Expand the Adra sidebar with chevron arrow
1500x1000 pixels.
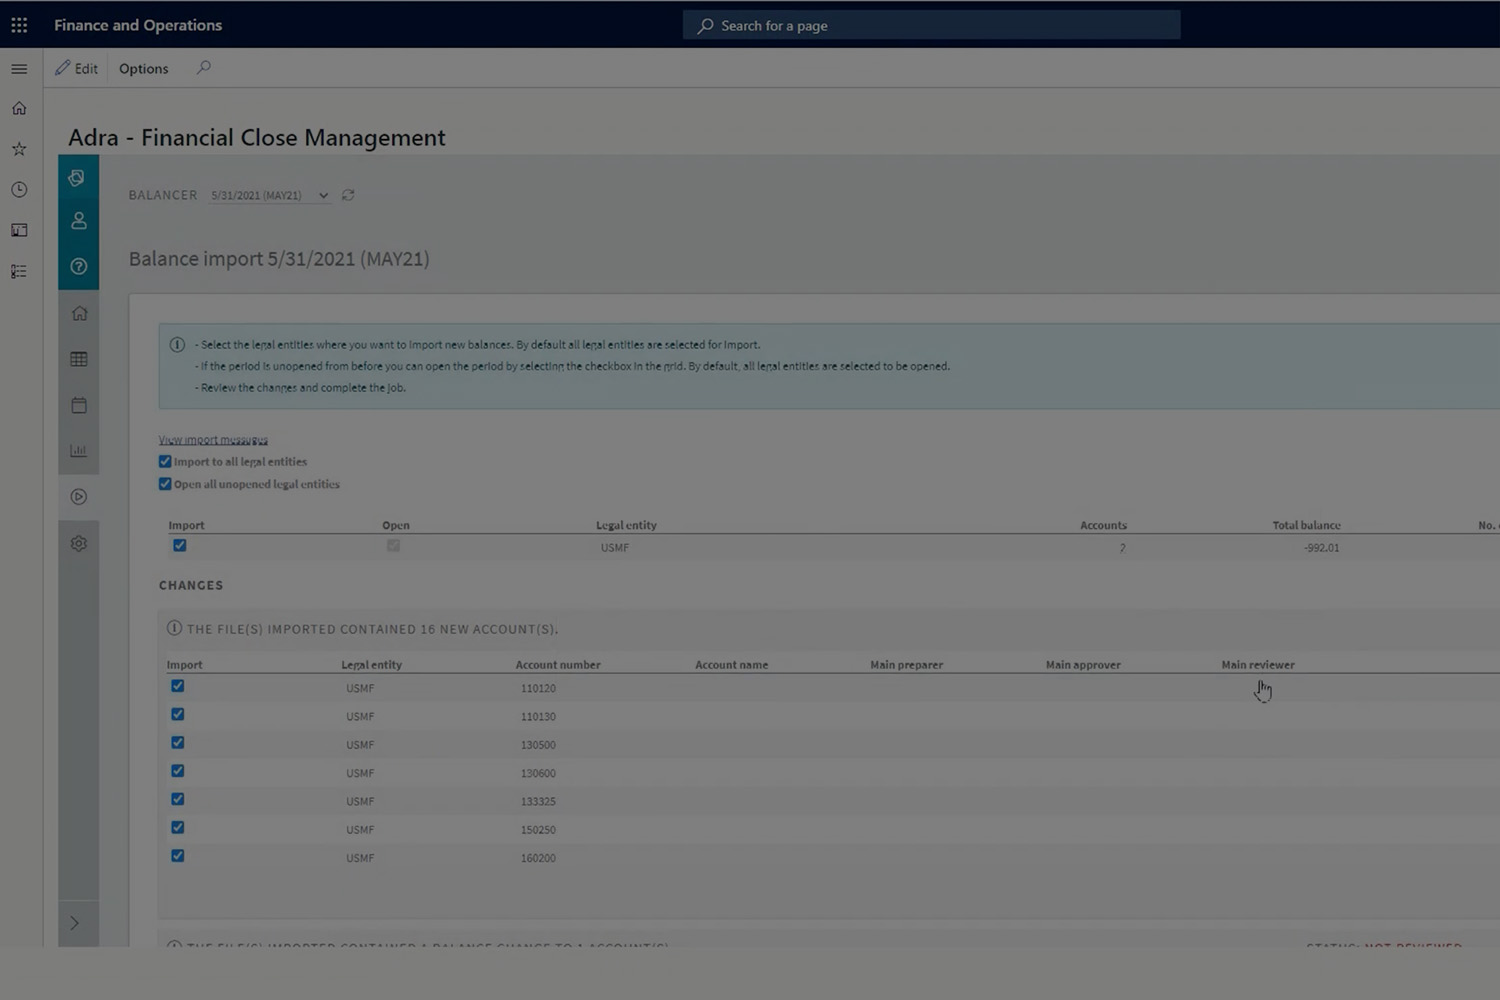click(75, 923)
